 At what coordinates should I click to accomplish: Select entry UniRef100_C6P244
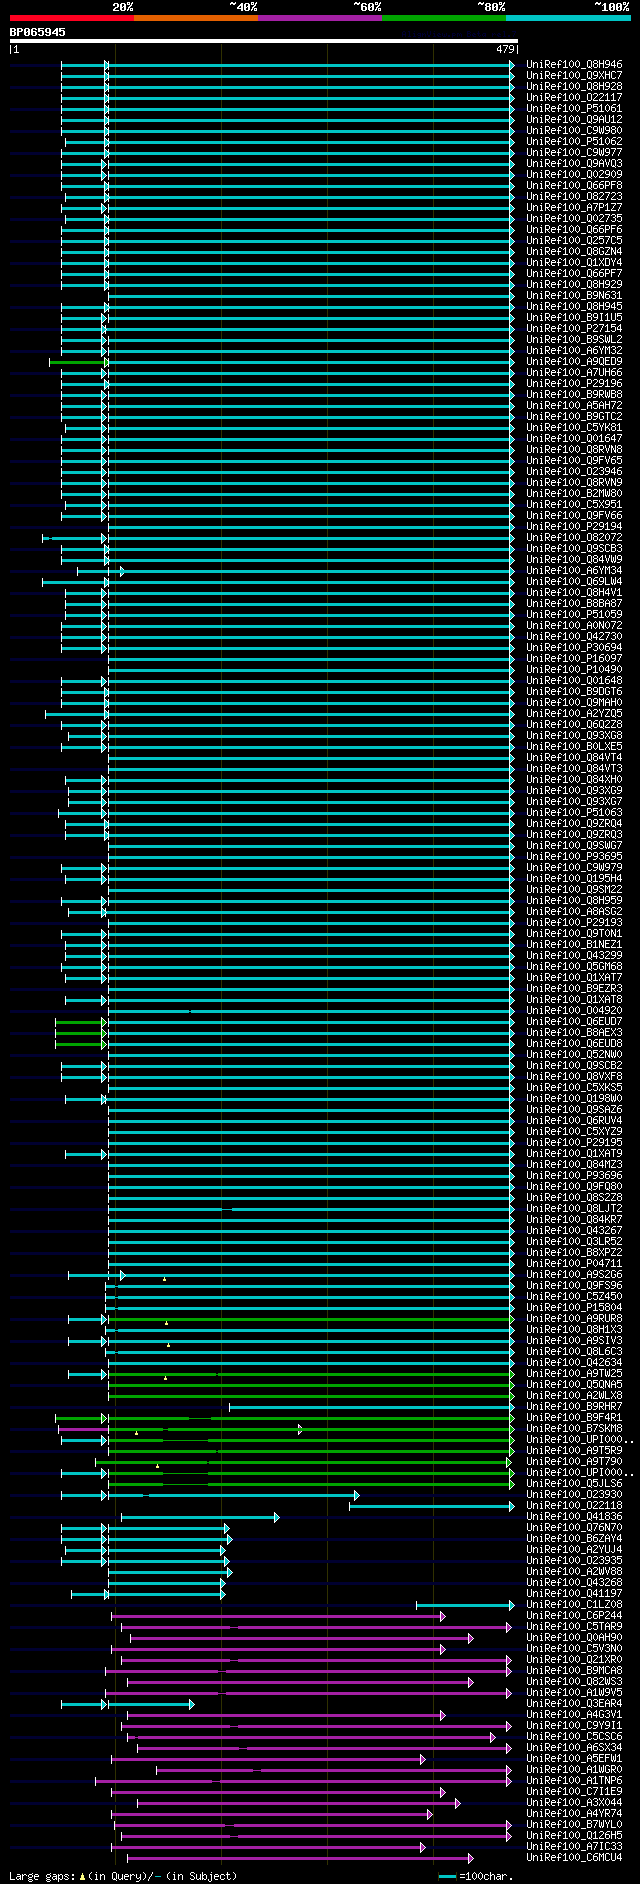(574, 1616)
